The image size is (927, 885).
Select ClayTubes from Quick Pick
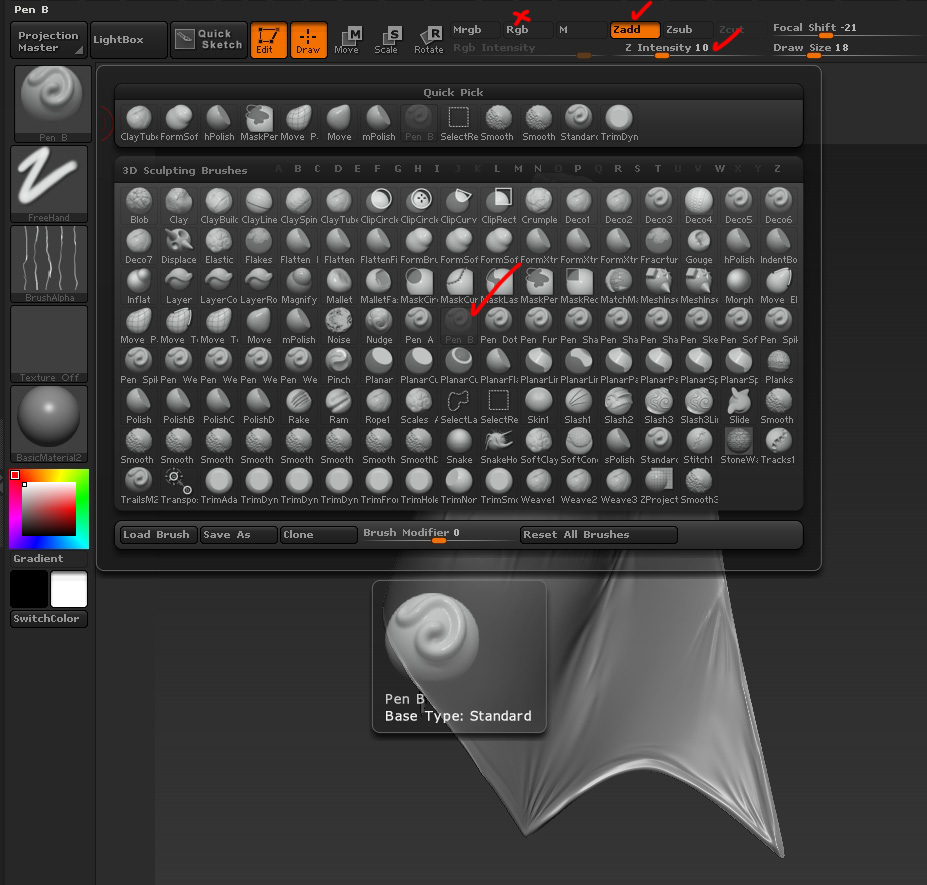point(139,124)
